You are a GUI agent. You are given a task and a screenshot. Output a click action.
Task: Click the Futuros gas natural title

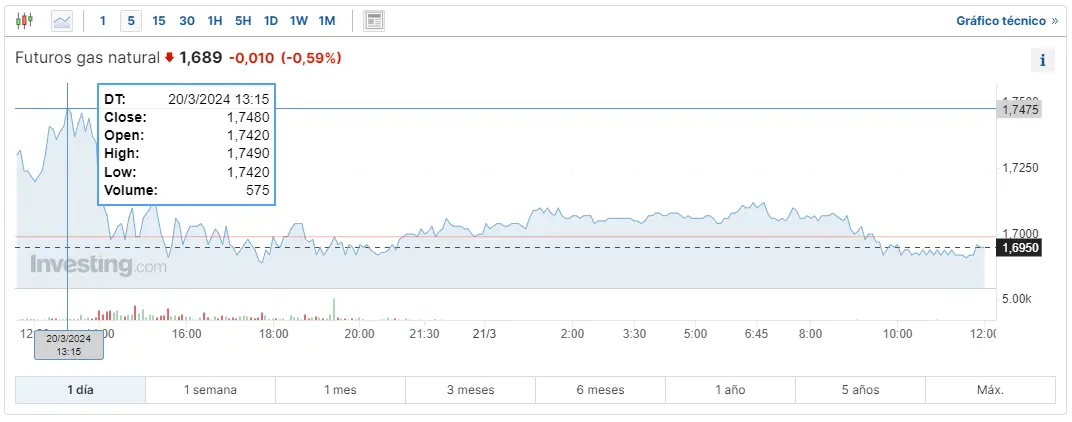click(87, 58)
